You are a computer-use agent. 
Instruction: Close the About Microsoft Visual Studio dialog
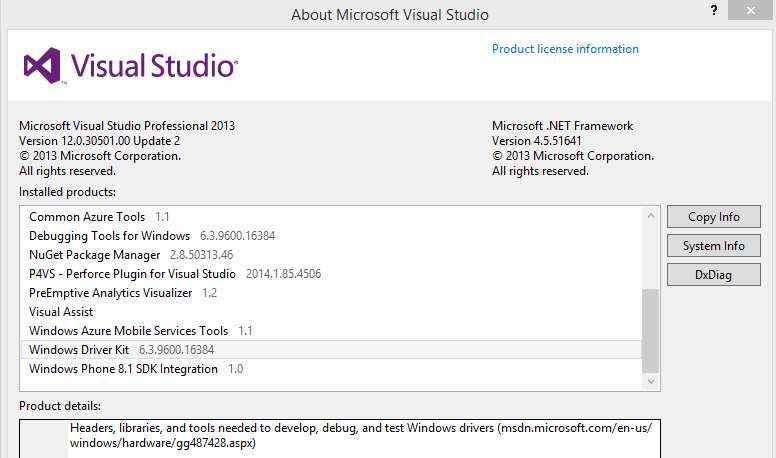pyautogui.click(x=750, y=10)
